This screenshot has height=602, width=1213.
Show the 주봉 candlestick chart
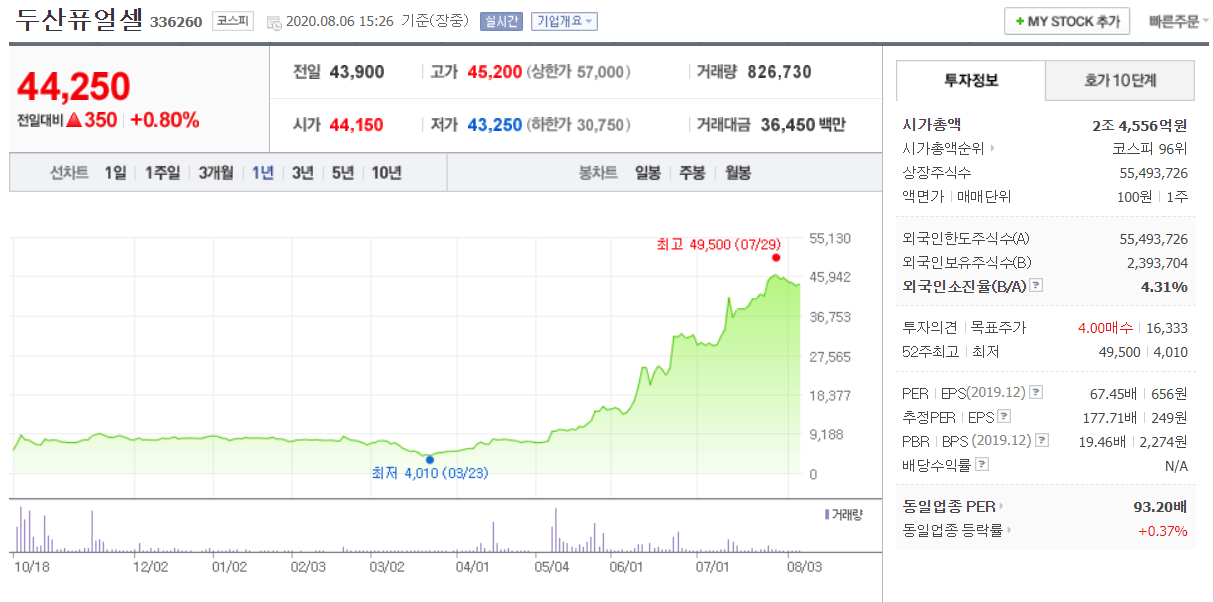coord(692,173)
